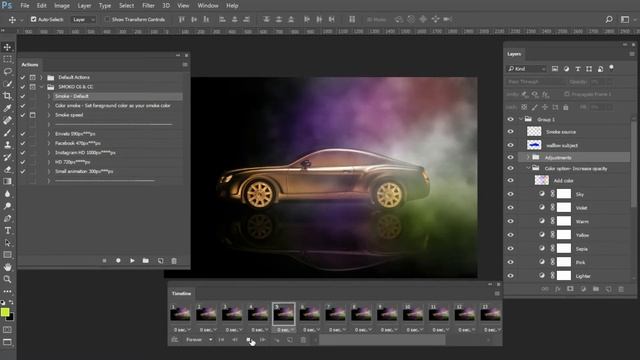Select the Actions panel tab
This screenshot has width=640, height=360.
point(30,64)
